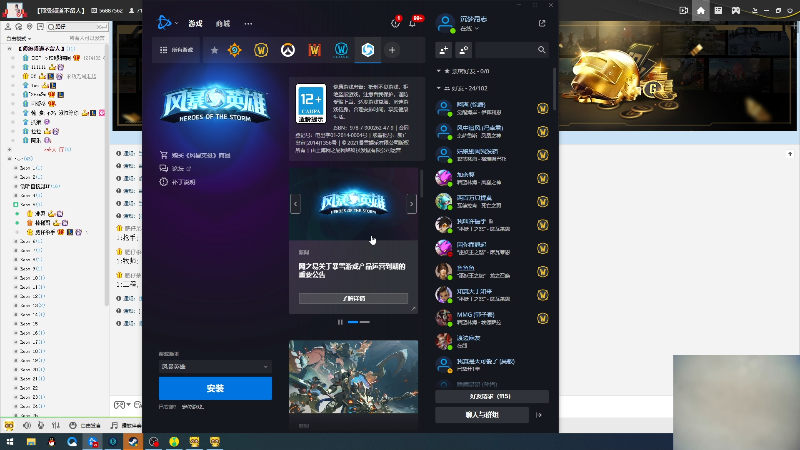
Task: Open the user profile avatar
Action: click(445, 23)
